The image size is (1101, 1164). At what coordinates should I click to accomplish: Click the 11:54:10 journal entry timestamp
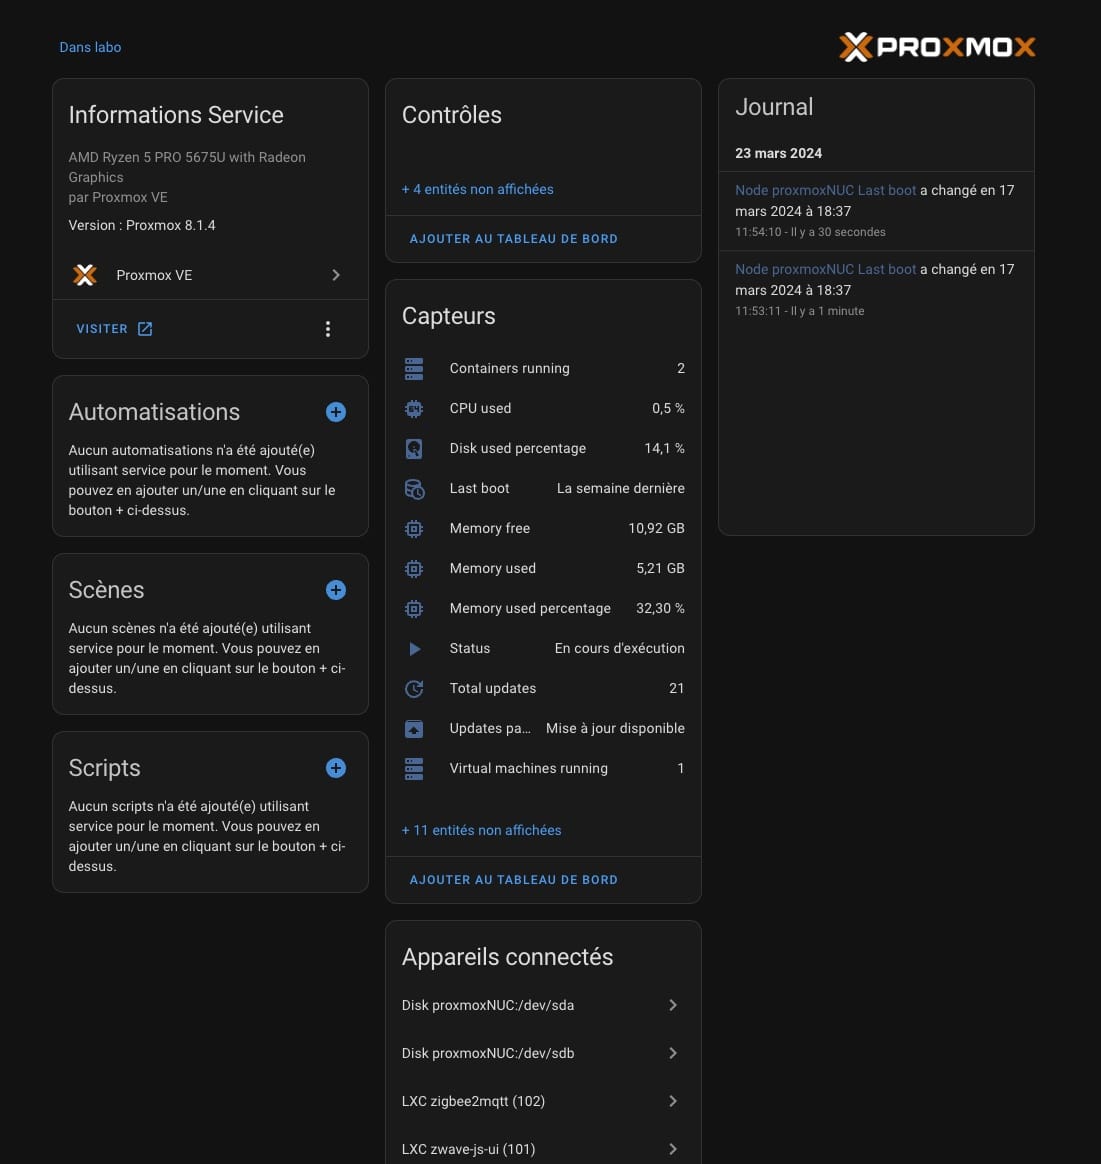point(758,232)
